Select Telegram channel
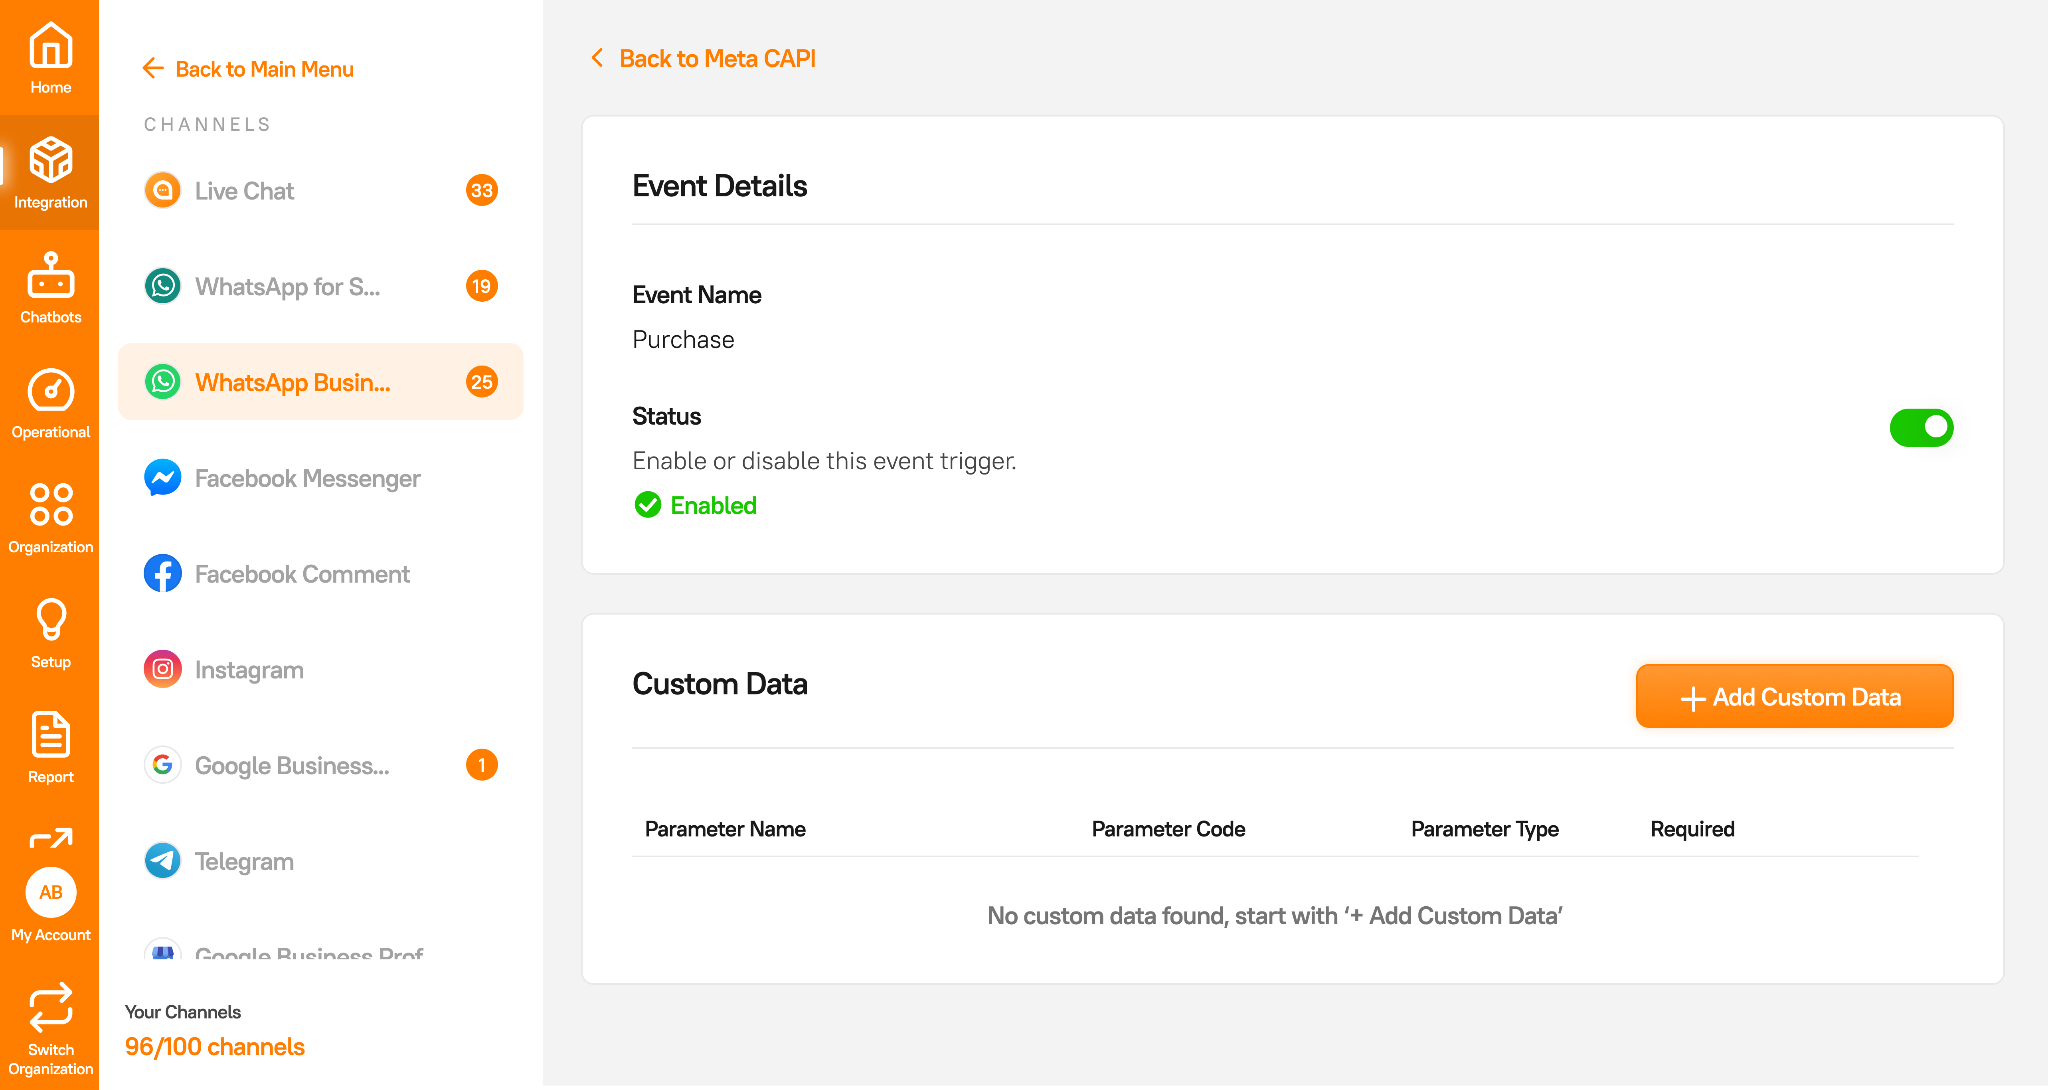The image size is (2048, 1090). pyautogui.click(x=320, y=861)
